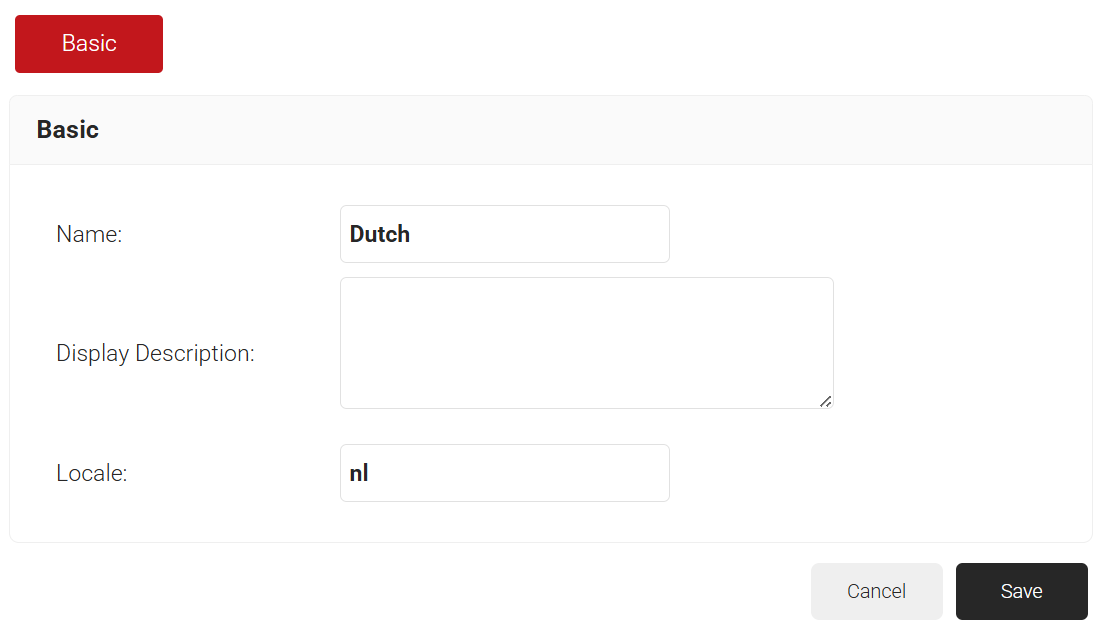
Task: Click the Basic section heading text
Action: (68, 129)
